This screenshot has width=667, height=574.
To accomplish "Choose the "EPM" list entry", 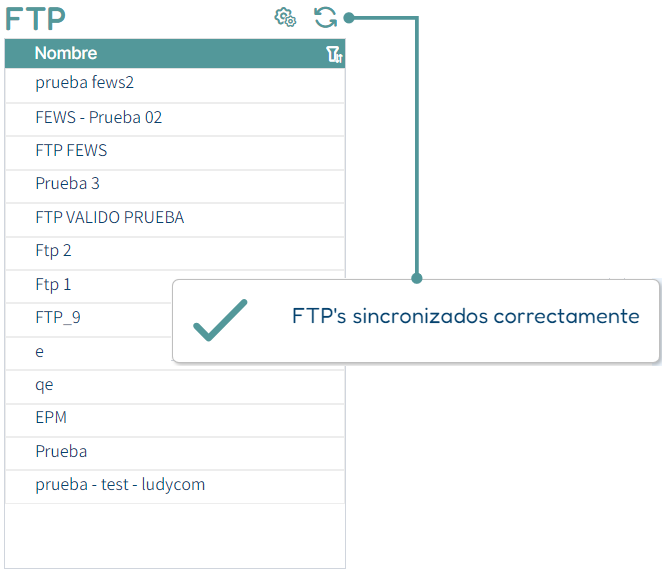I will point(175,420).
